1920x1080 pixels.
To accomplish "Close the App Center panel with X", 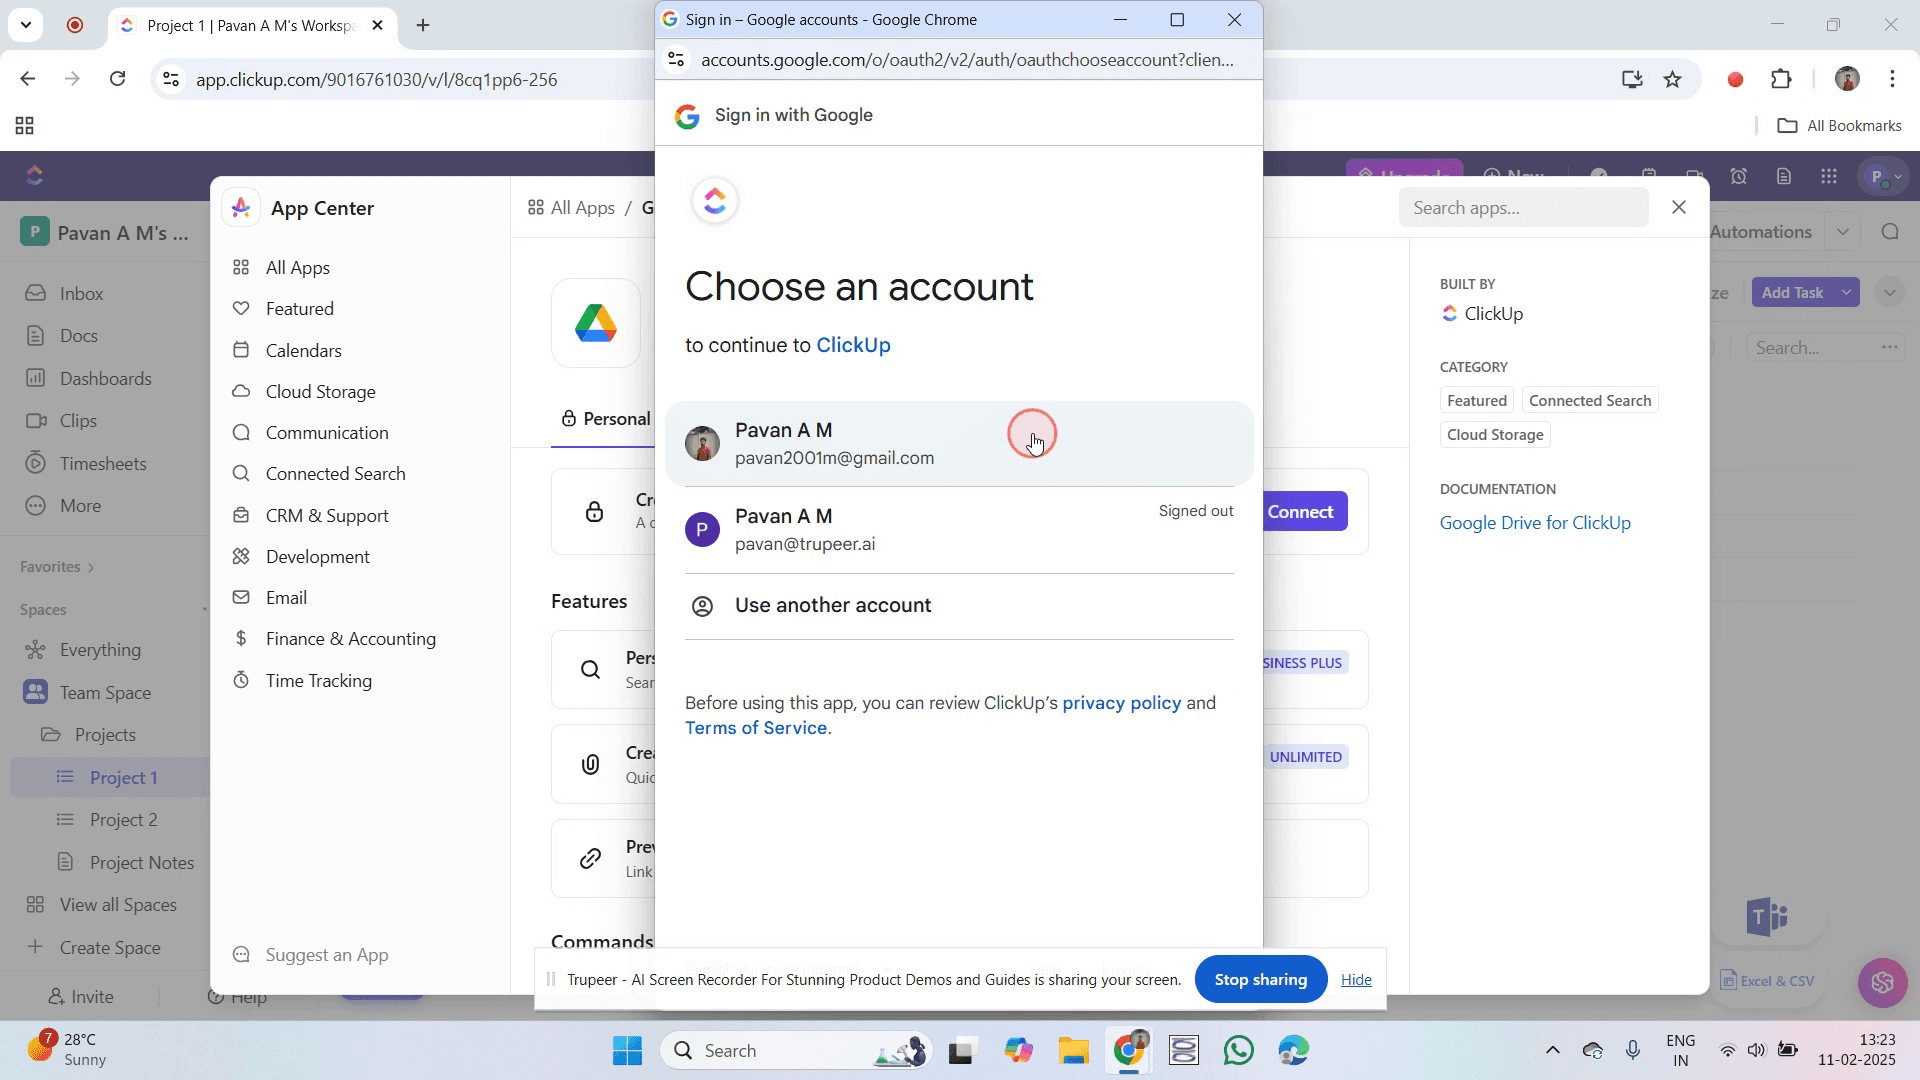I will [1679, 207].
